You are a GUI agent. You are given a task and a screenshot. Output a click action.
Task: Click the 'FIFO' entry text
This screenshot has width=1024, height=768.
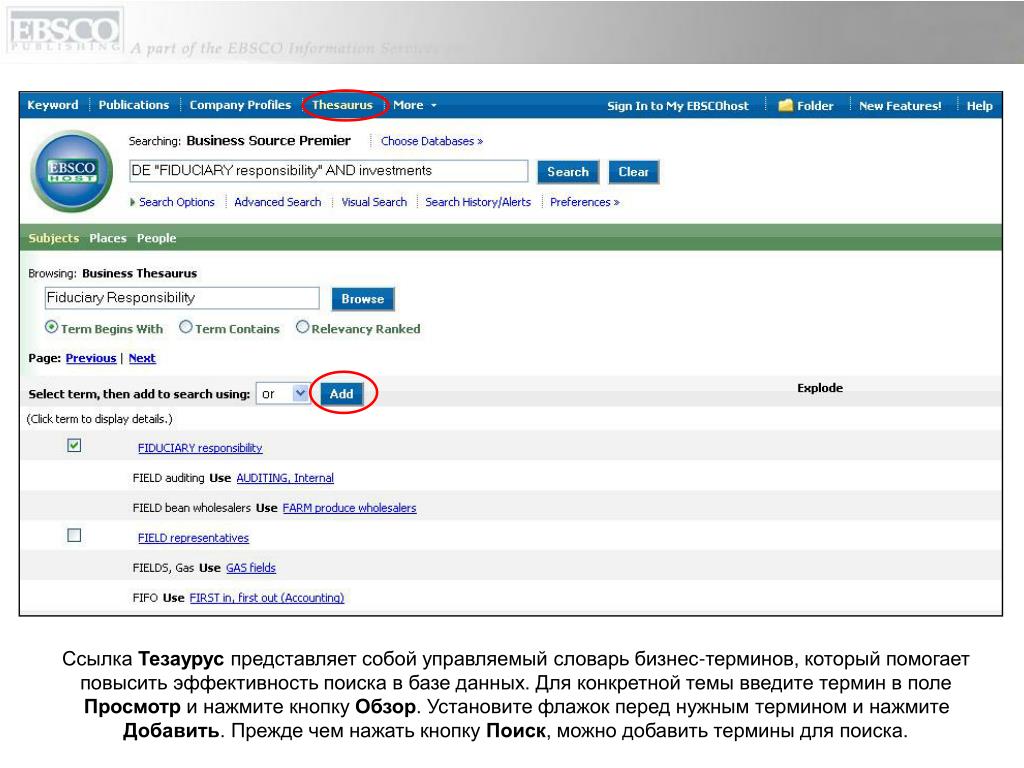click(145, 598)
